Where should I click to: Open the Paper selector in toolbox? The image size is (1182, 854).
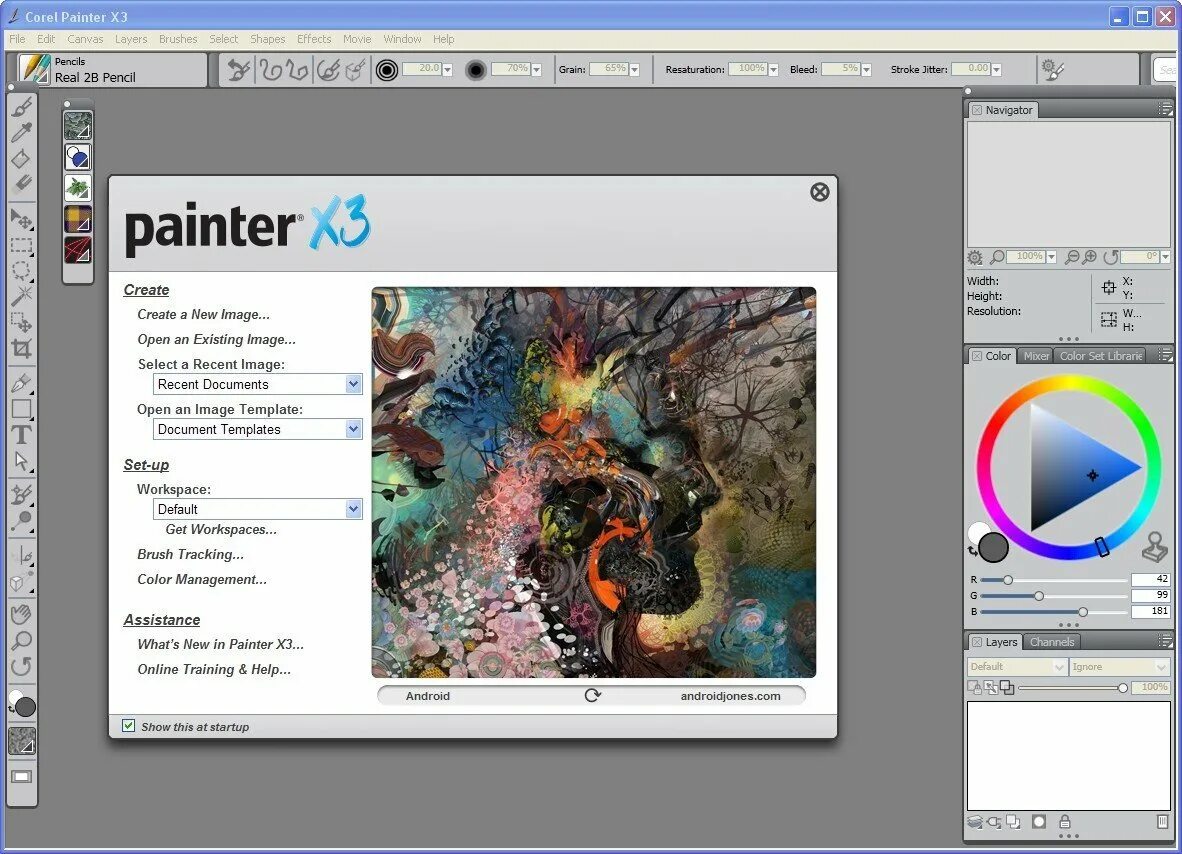[22, 741]
